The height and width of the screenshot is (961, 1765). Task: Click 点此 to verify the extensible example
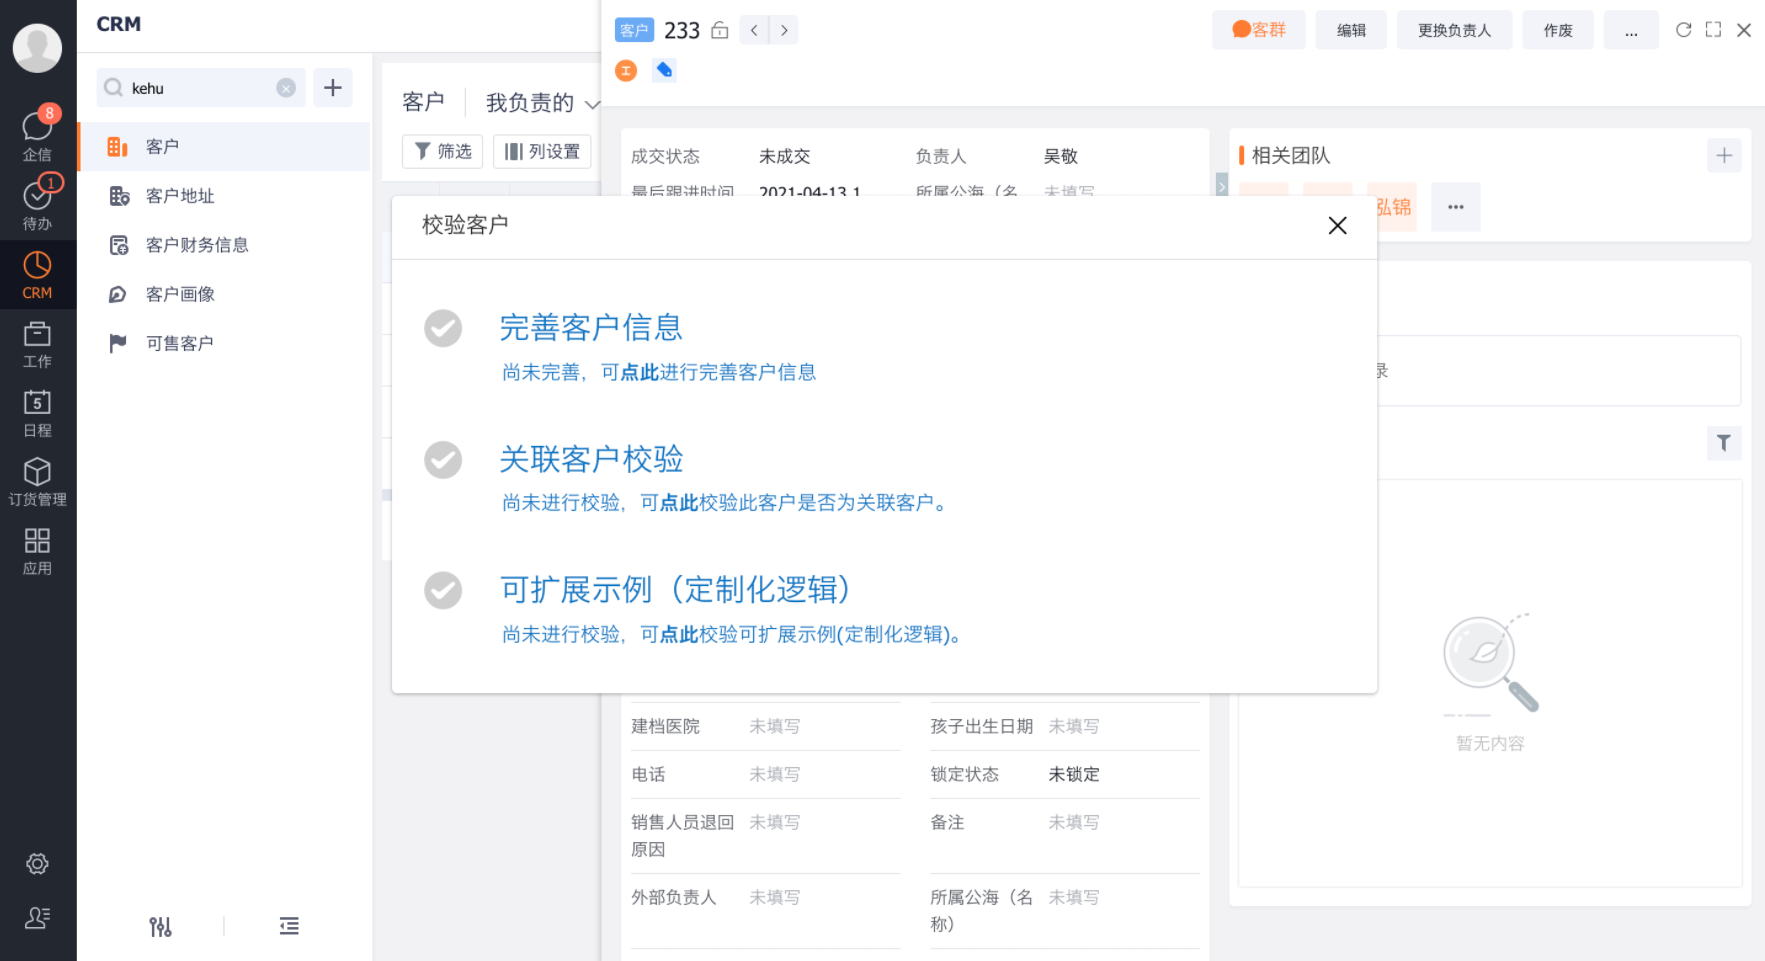[680, 635]
